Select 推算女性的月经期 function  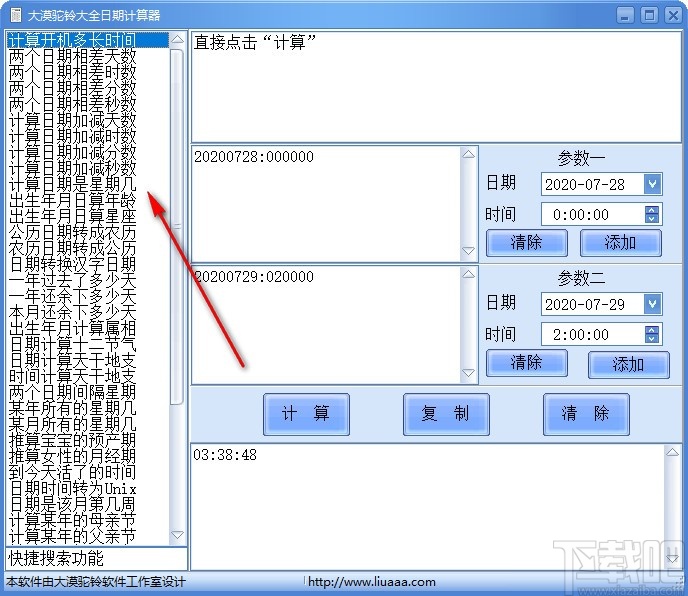click(88, 457)
